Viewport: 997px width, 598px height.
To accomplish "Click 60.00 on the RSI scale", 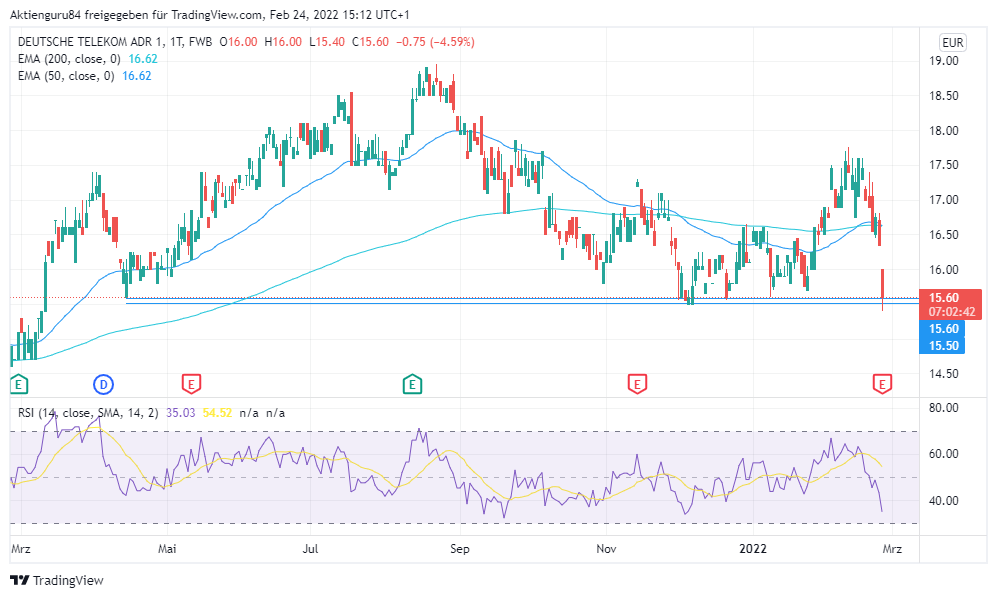I will 944,454.
